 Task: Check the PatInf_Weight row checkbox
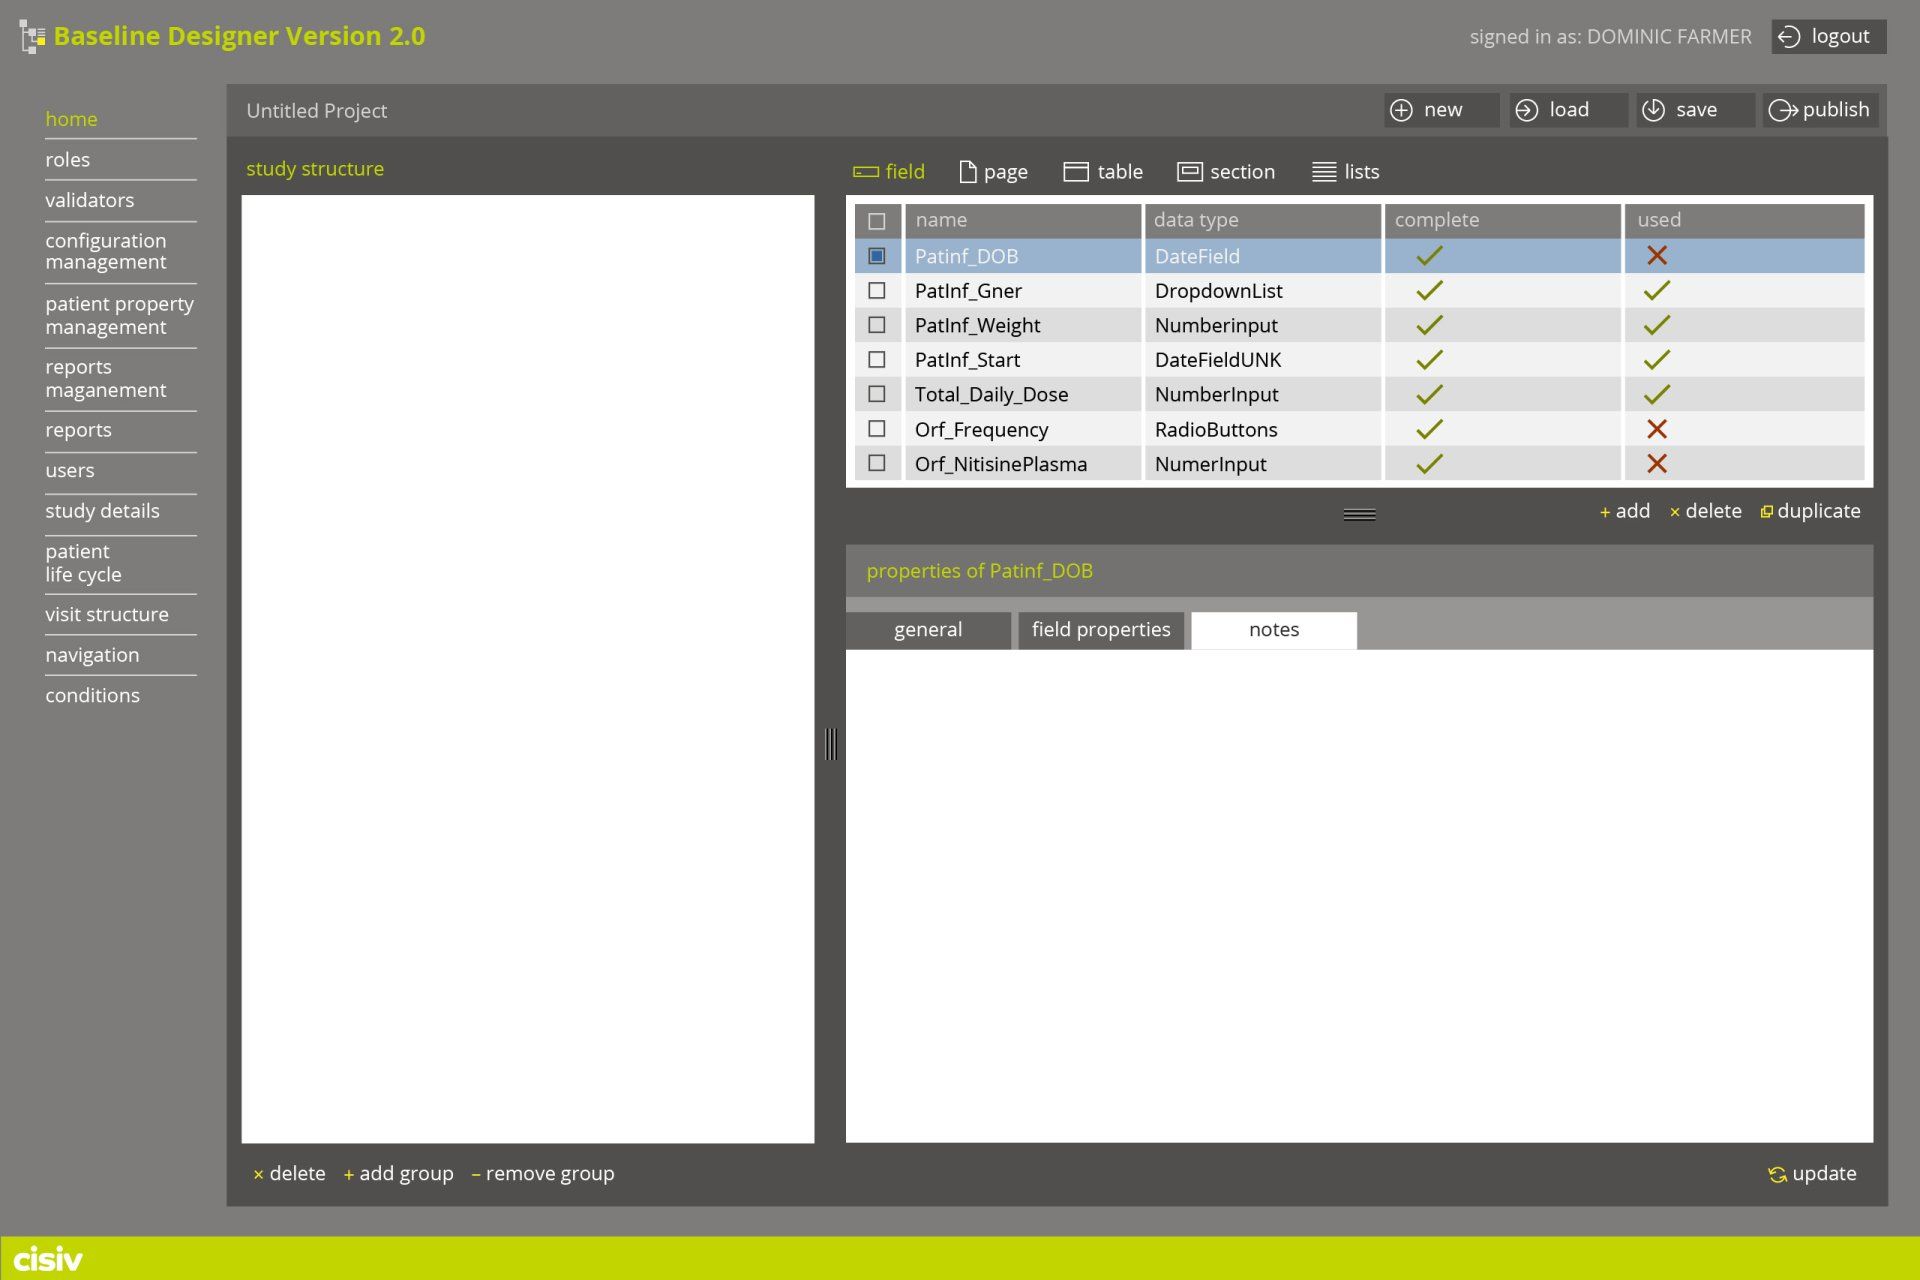(877, 325)
